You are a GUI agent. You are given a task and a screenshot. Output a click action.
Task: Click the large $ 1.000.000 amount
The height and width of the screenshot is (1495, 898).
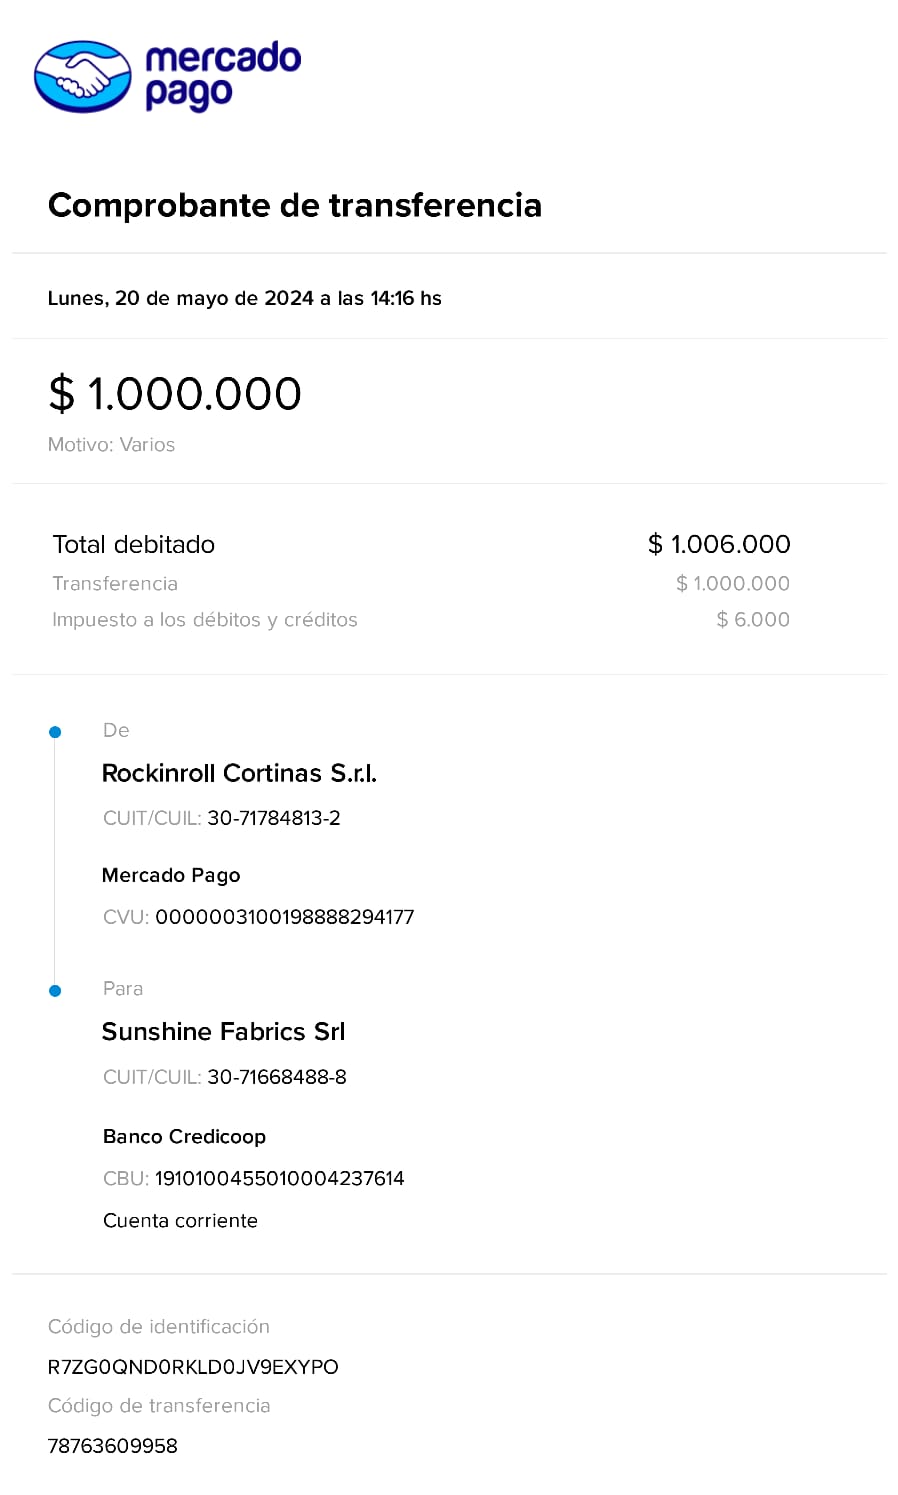[175, 393]
